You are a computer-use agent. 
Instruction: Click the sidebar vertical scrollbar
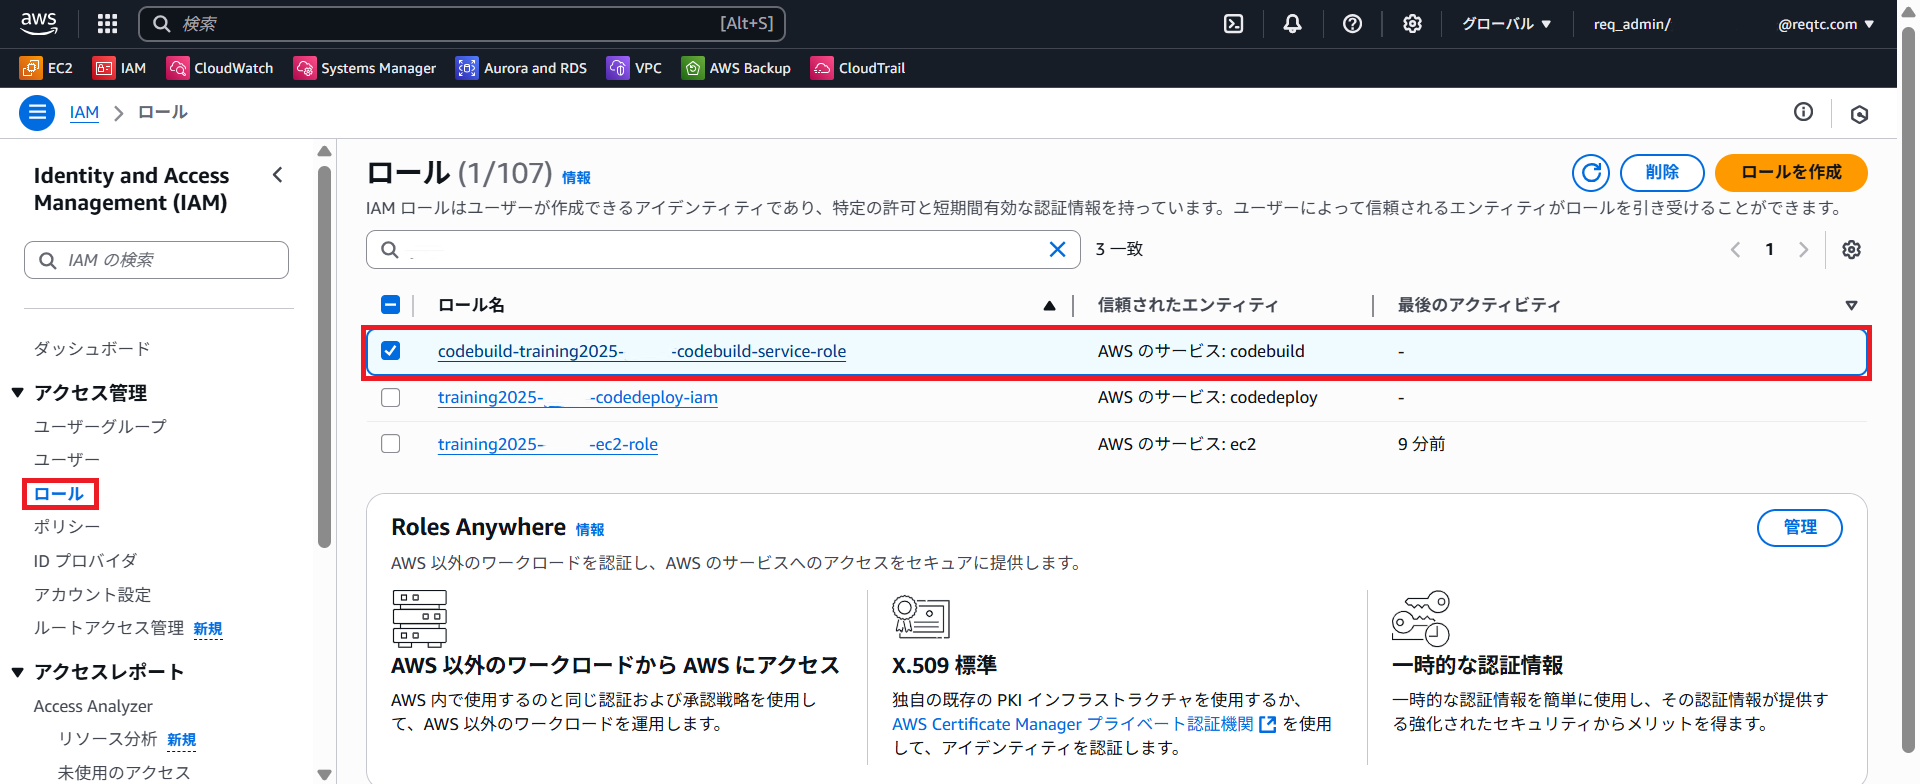324,357
